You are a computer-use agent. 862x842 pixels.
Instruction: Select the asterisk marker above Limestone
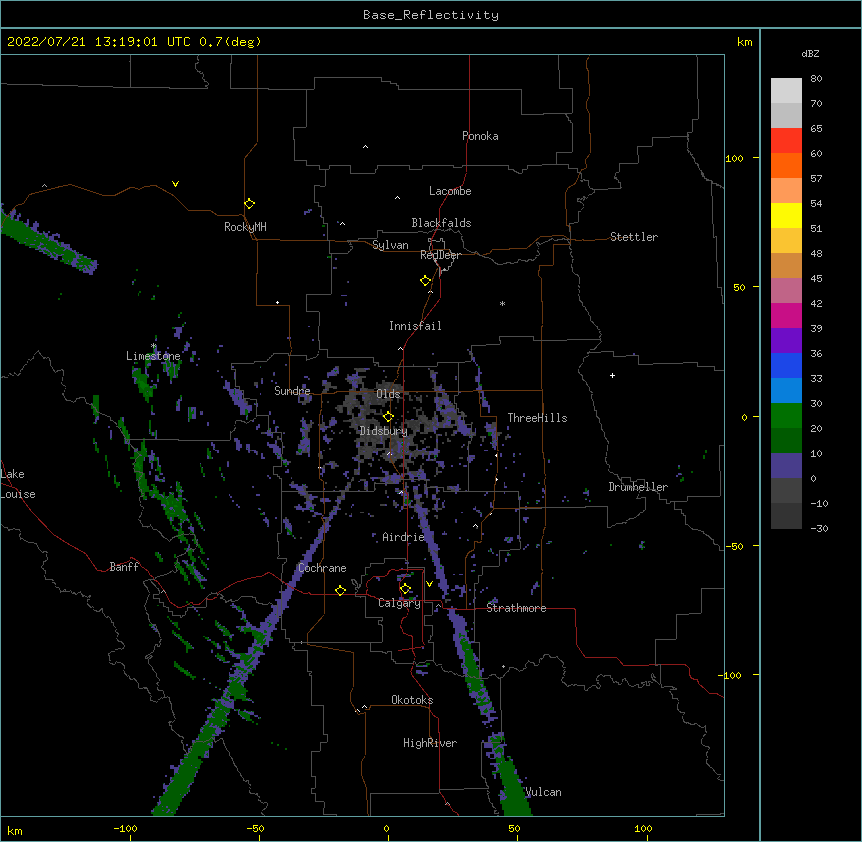(153, 346)
